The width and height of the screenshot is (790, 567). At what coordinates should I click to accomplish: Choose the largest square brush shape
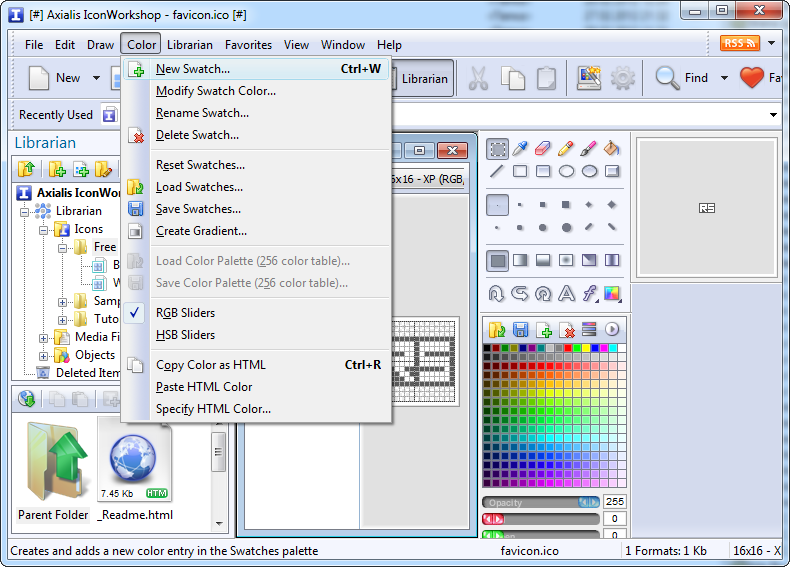point(566,205)
